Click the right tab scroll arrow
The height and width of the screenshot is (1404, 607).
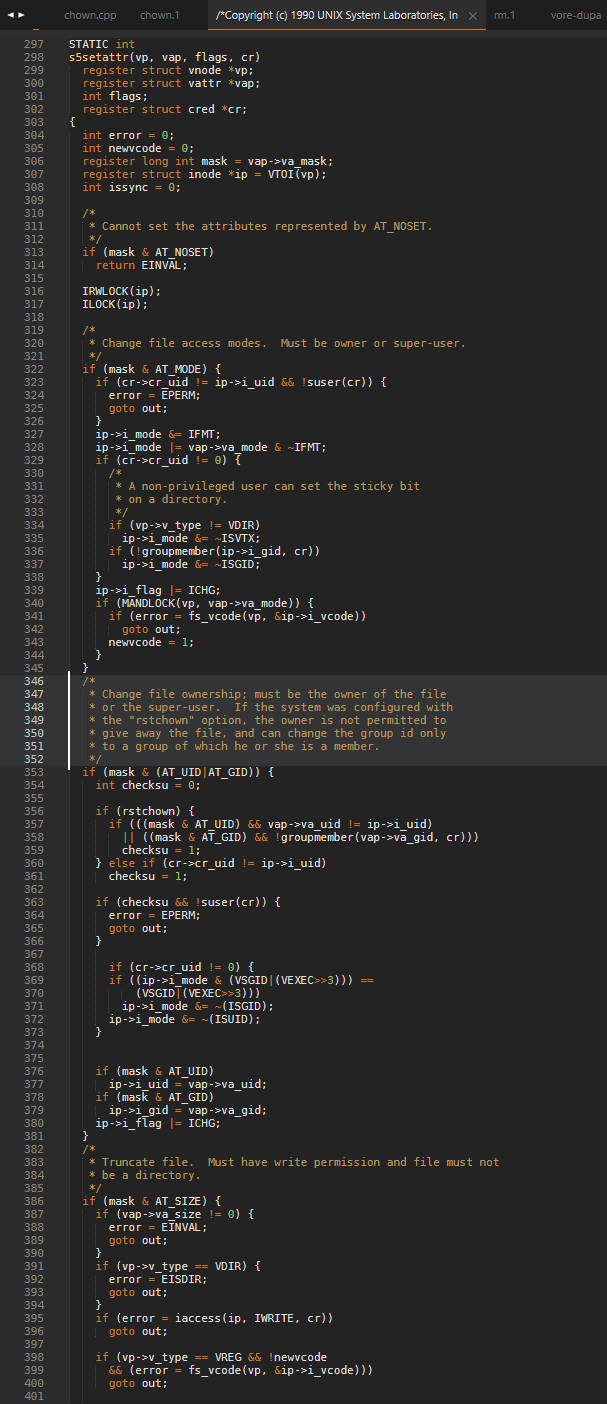tap(21, 16)
